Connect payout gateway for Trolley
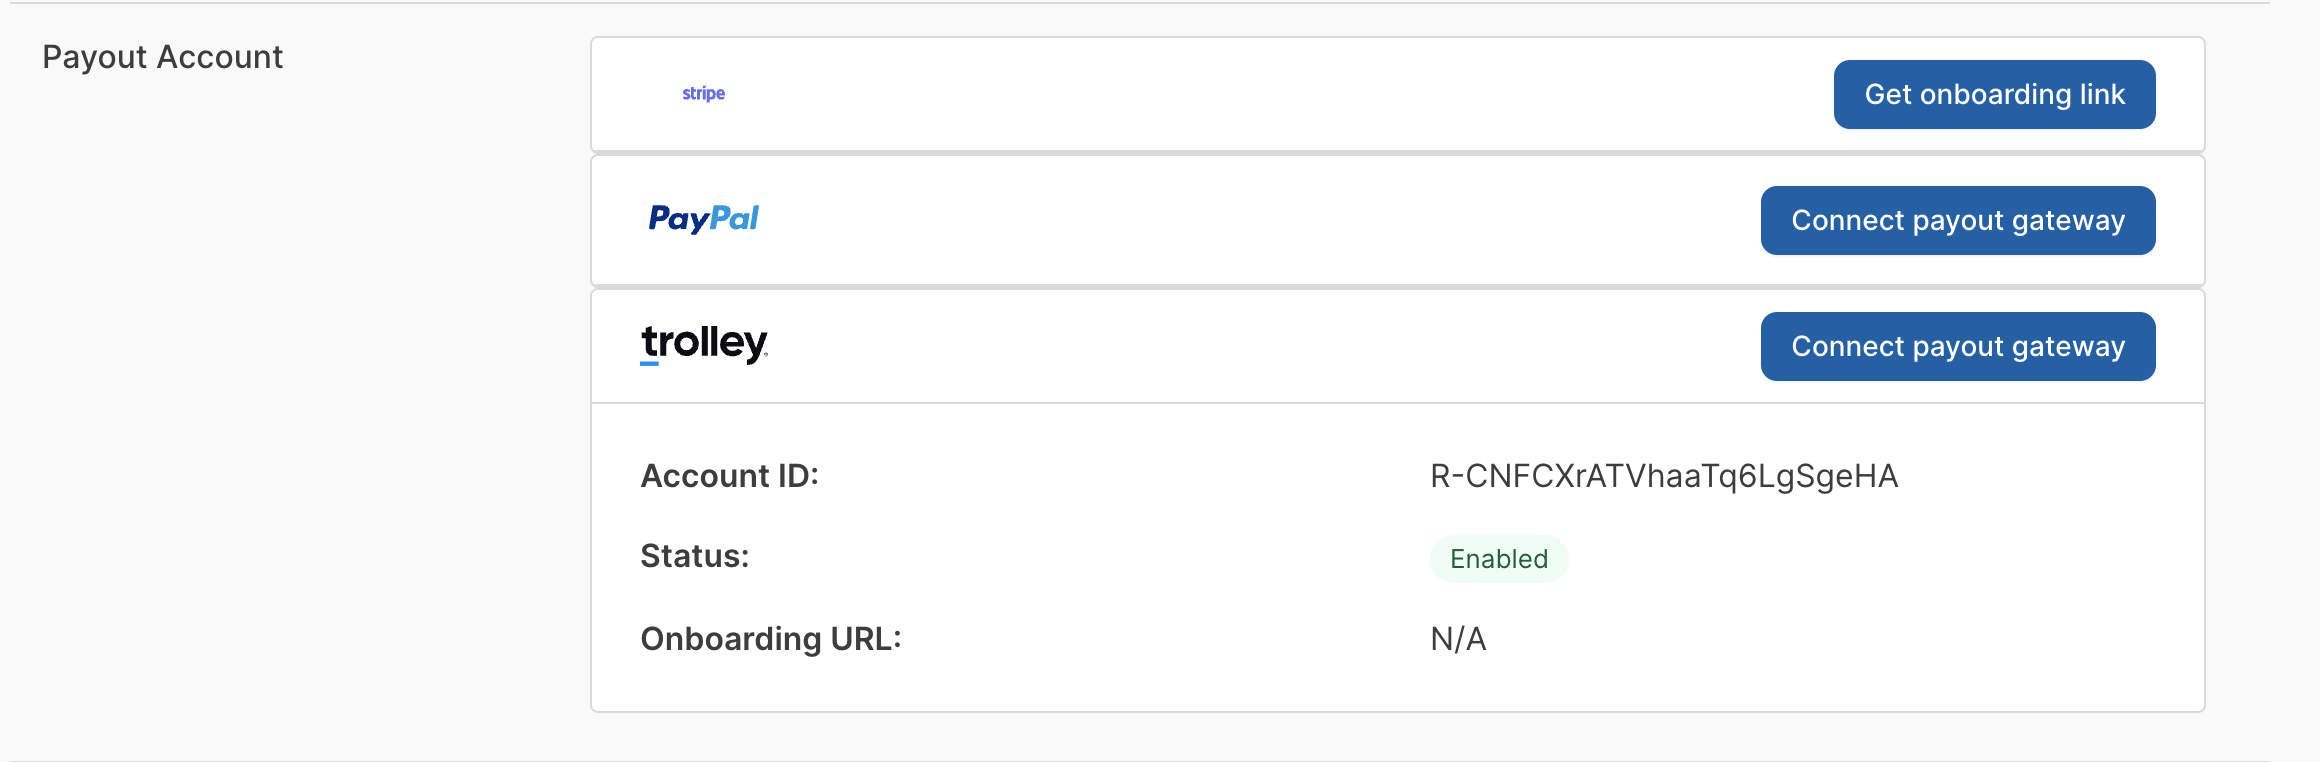Viewport: 2320px width, 762px height. coord(1957,346)
